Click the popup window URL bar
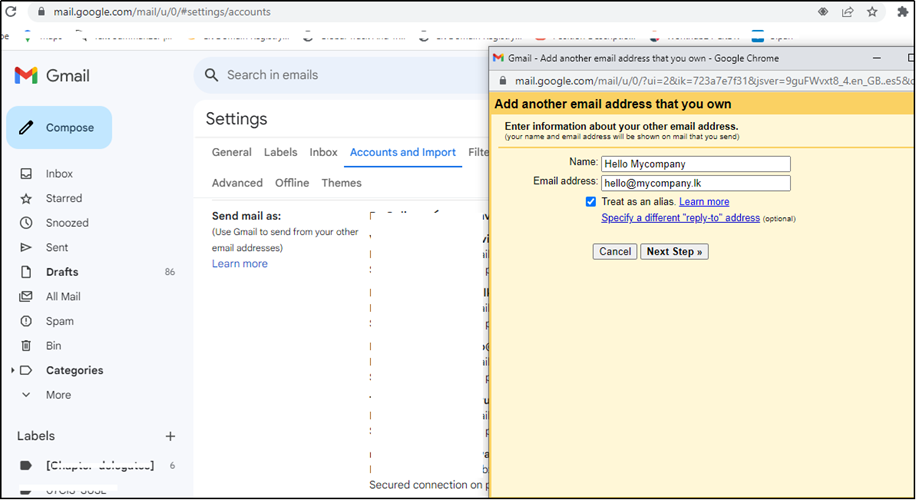The height and width of the screenshot is (500, 916). pos(713,81)
